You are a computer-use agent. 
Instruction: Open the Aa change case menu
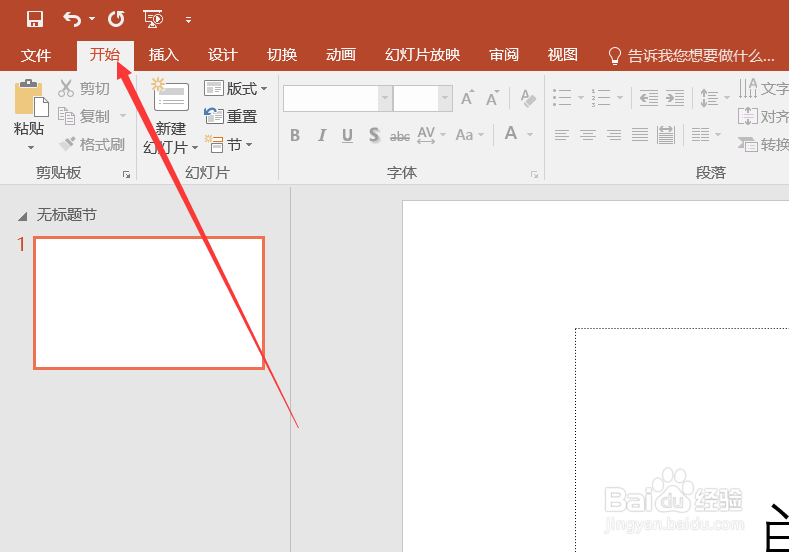click(469, 135)
